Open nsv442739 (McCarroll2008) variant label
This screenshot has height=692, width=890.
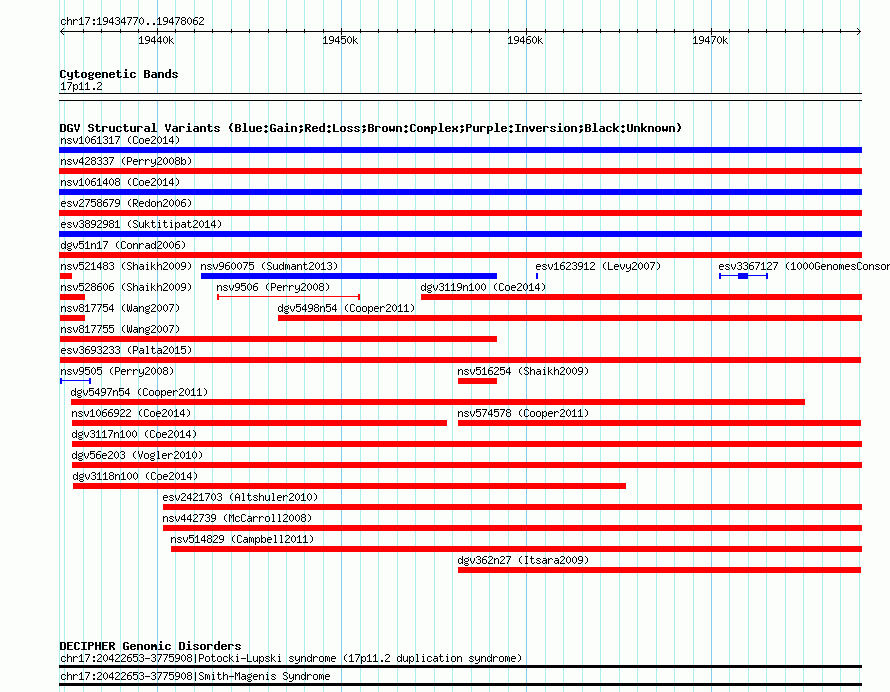coord(237,518)
